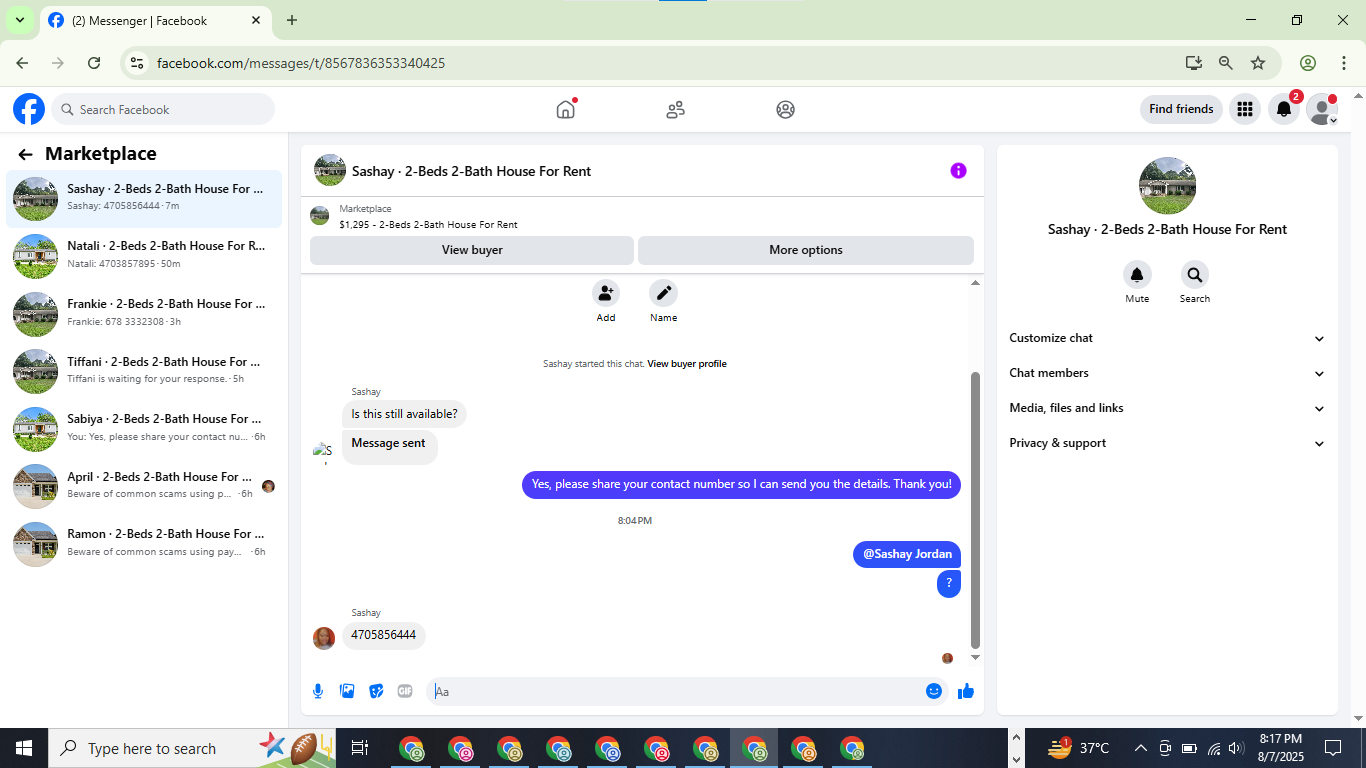Viewport: 1366px width, 768px height.
Task: Open a new browser tab
Action: [292, 20]
